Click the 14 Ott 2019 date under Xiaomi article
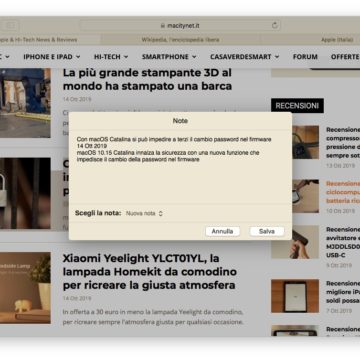The width and height of the screenshot is (360, 360). (77, 298)
